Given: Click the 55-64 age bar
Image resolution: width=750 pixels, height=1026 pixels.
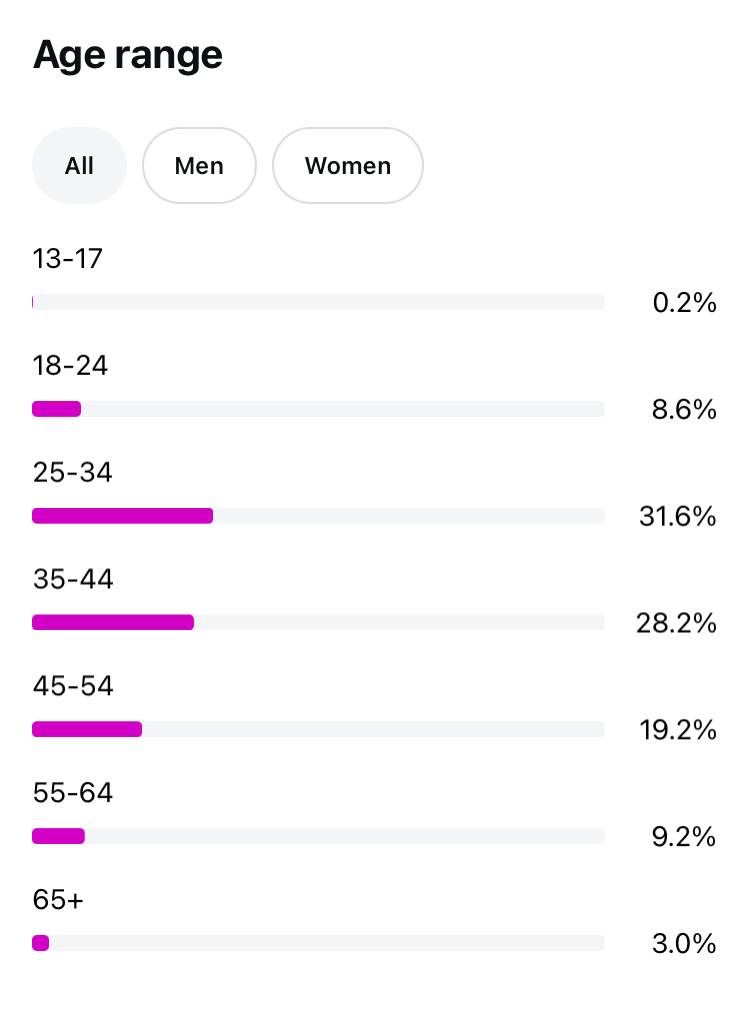Looking at the screenshot, I should click(x=318, y=836).
